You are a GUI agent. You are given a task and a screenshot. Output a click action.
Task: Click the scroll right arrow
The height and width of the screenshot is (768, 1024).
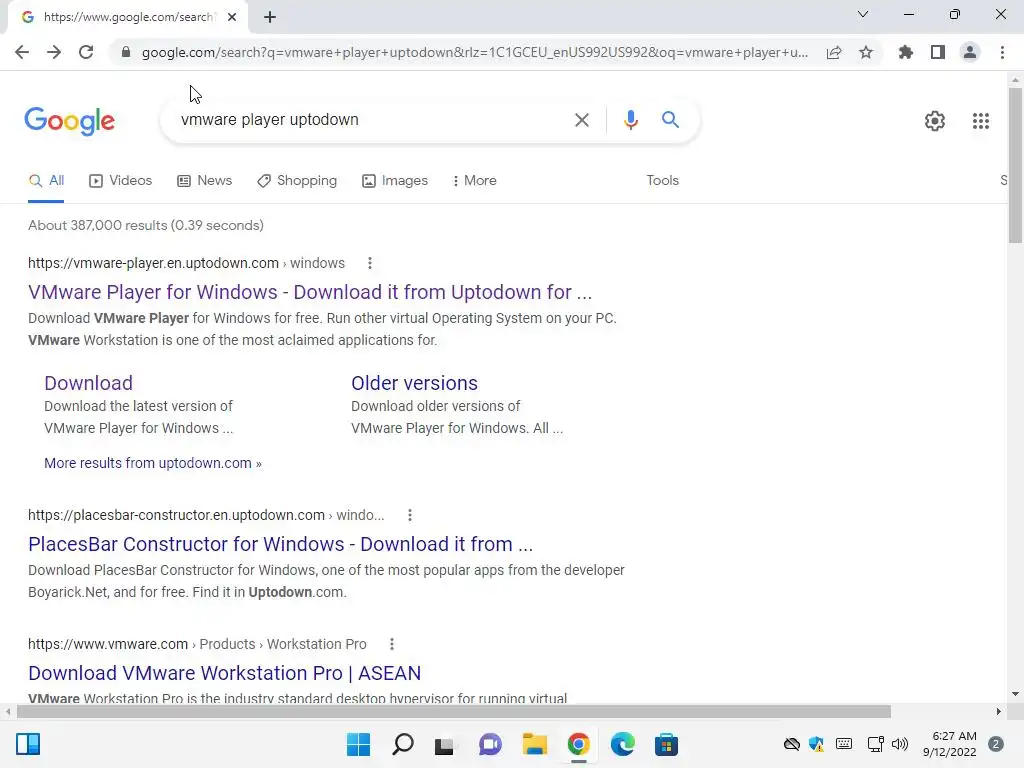(999, 711)
